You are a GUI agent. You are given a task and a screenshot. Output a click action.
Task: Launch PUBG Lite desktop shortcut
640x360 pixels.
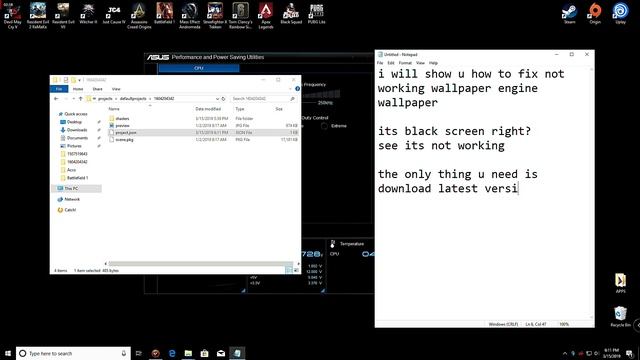[316, 13]
